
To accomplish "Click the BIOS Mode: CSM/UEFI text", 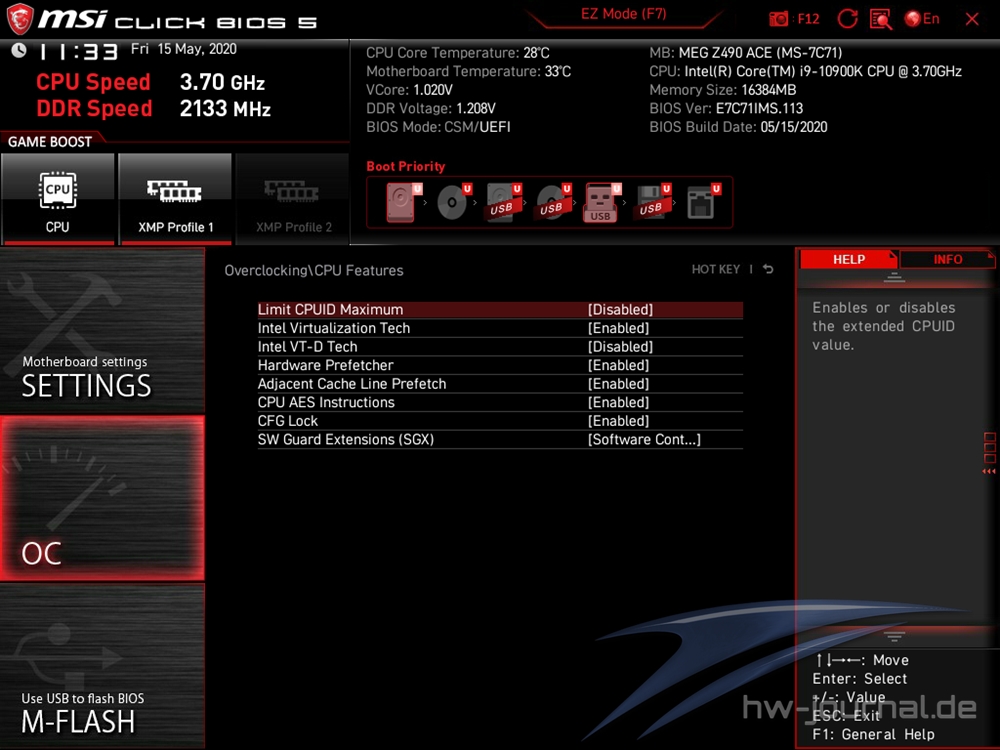I will click(x=438, y=127).
